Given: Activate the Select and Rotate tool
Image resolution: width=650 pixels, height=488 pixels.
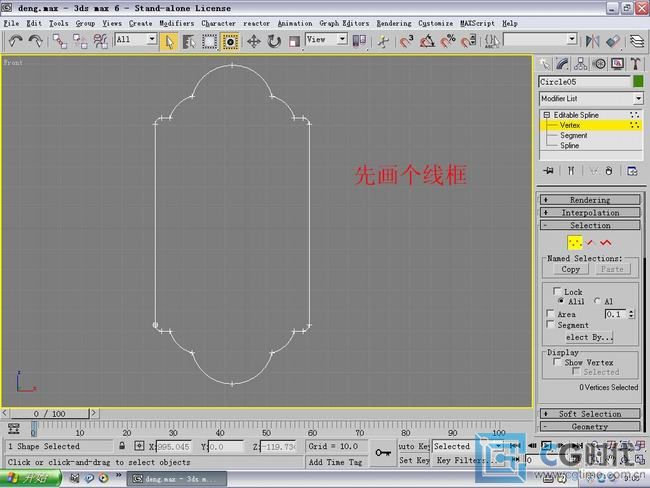Looking at the screenshot, I should [x=274, y=41].
